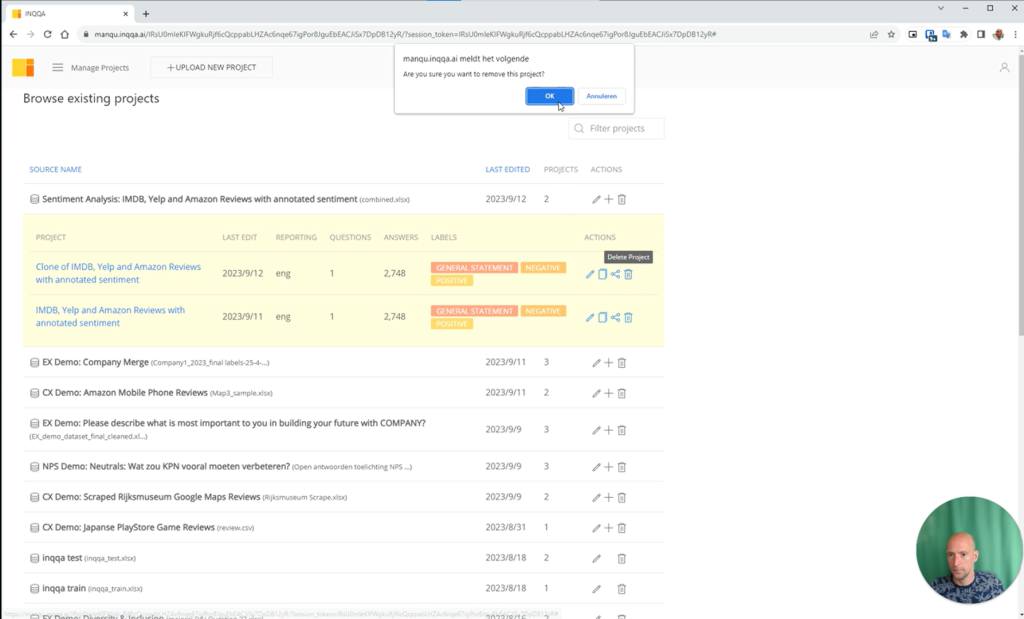Expand CX Demo: Japanse PlayStore Game Reviews
The image size is (1024, 619).
coord(344,528)
